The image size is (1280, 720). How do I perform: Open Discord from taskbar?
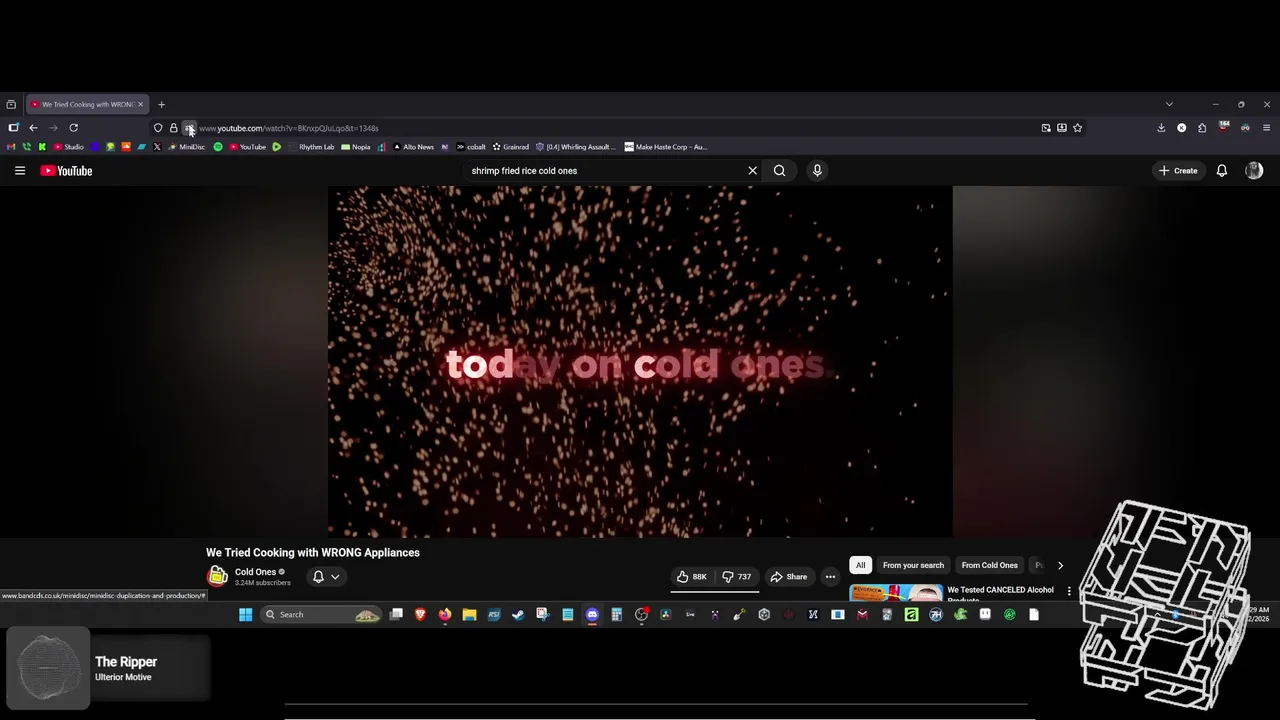[x=592, y=615]
